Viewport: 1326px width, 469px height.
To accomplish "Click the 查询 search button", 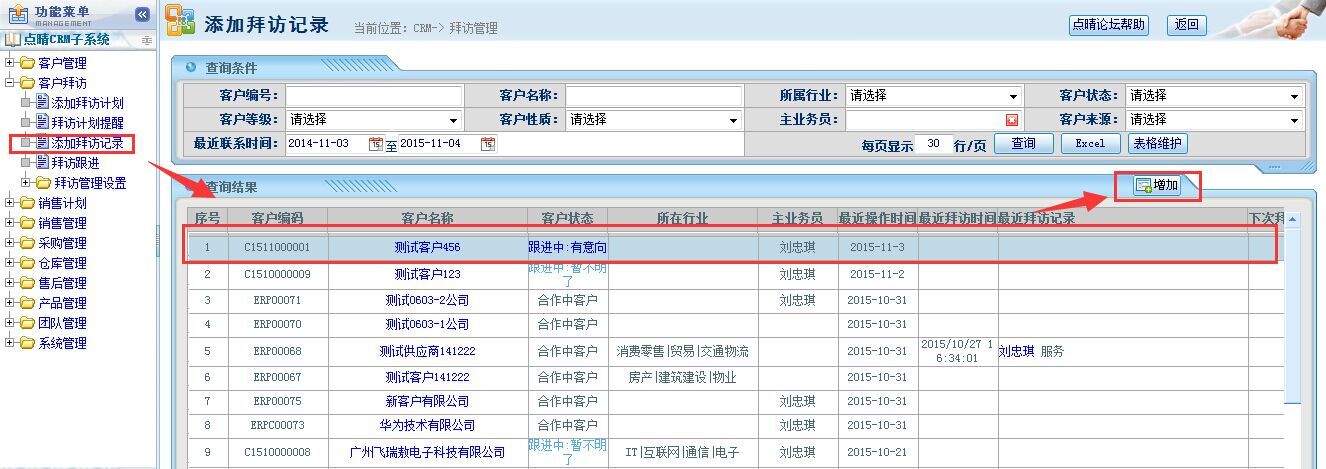I will [1023, 143].
